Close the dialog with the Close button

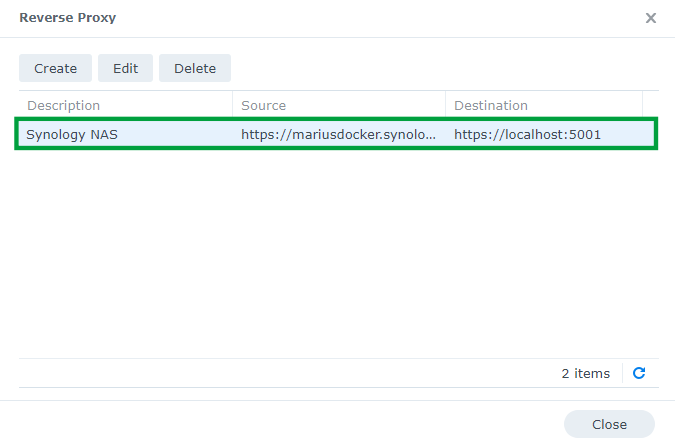click(x=609, y=424)
